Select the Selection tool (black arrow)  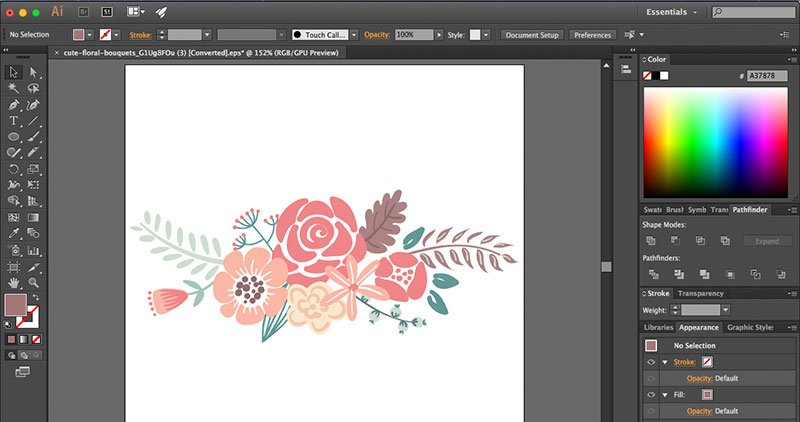click(x=14, y=72)
